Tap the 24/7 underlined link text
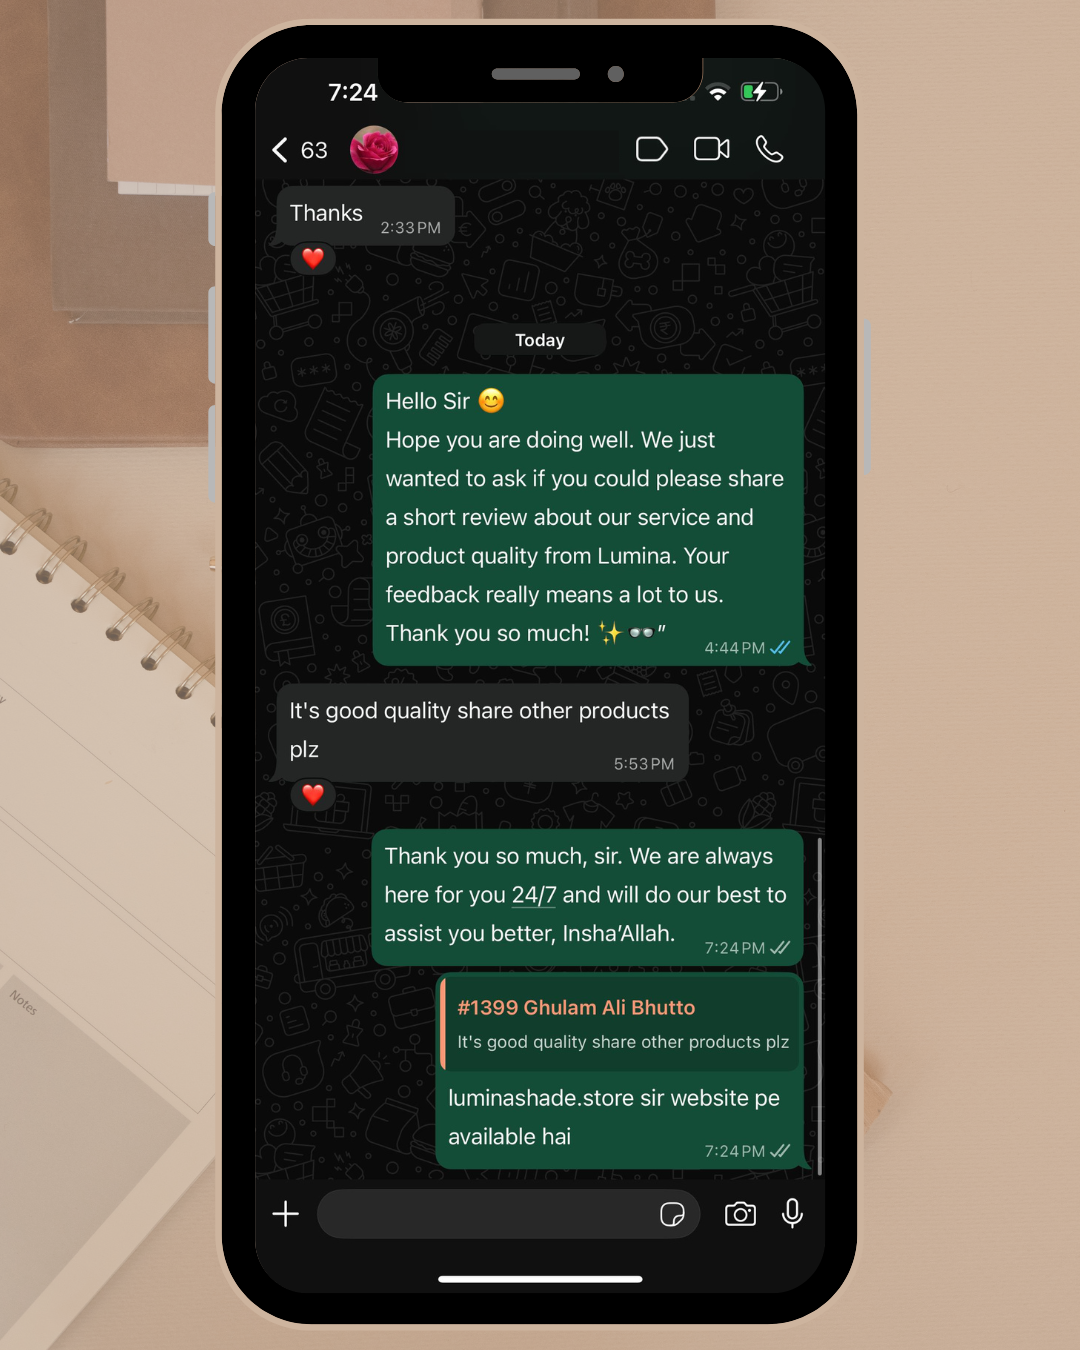Viewport: 1080px width, 1350px height. click(534, 895)
